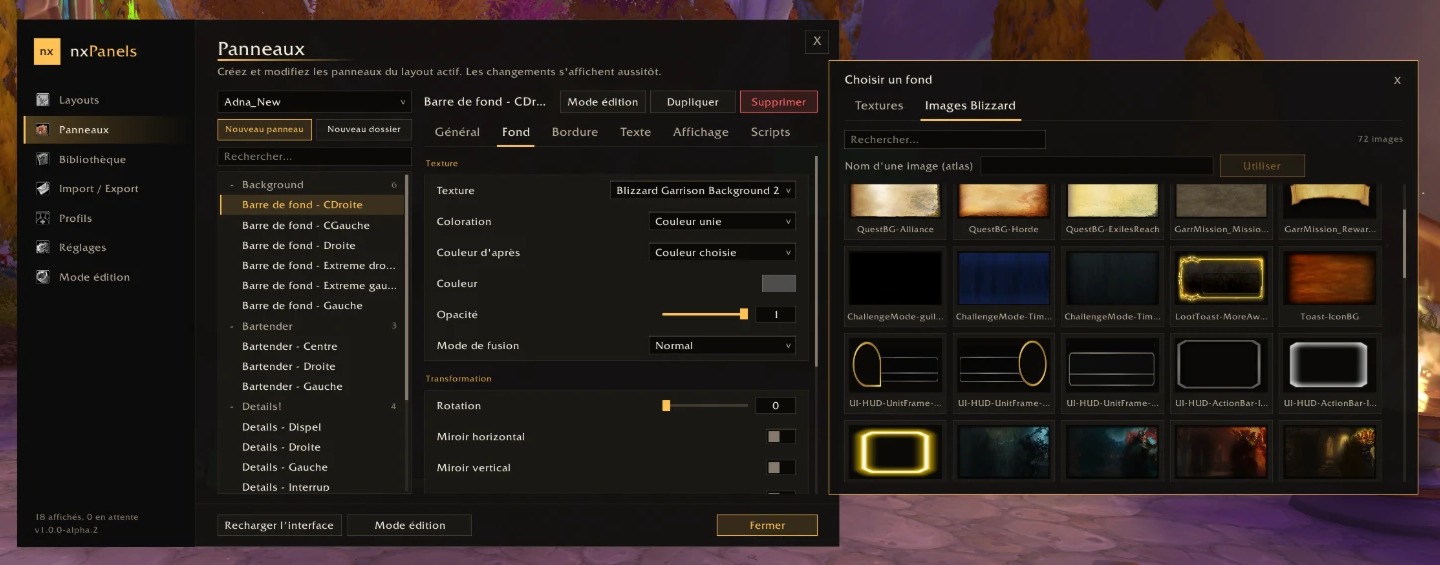This screenshot has width=1440, height=565.
Task: Open the Coloration dropdown
Action: tap(722, 221)
